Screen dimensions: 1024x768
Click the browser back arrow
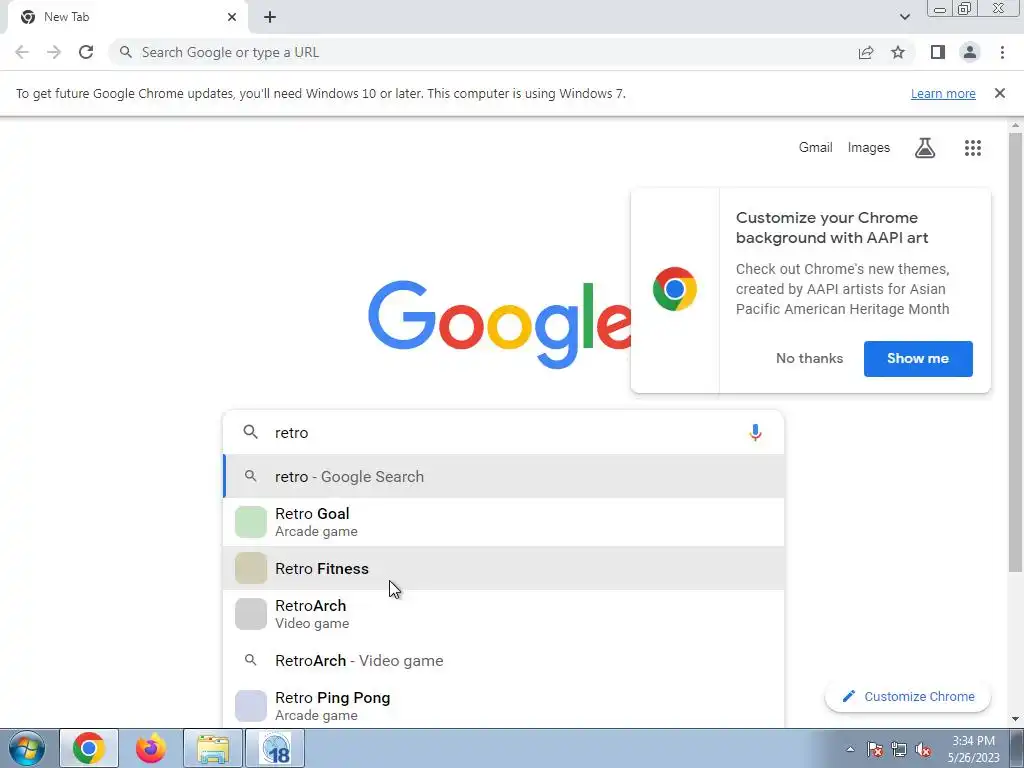click(22, 52)
